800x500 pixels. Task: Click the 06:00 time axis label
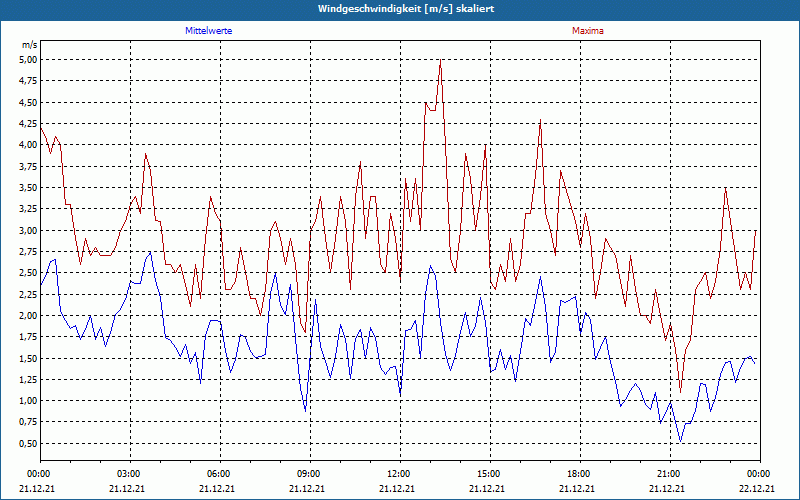click(x=220, y=474)
